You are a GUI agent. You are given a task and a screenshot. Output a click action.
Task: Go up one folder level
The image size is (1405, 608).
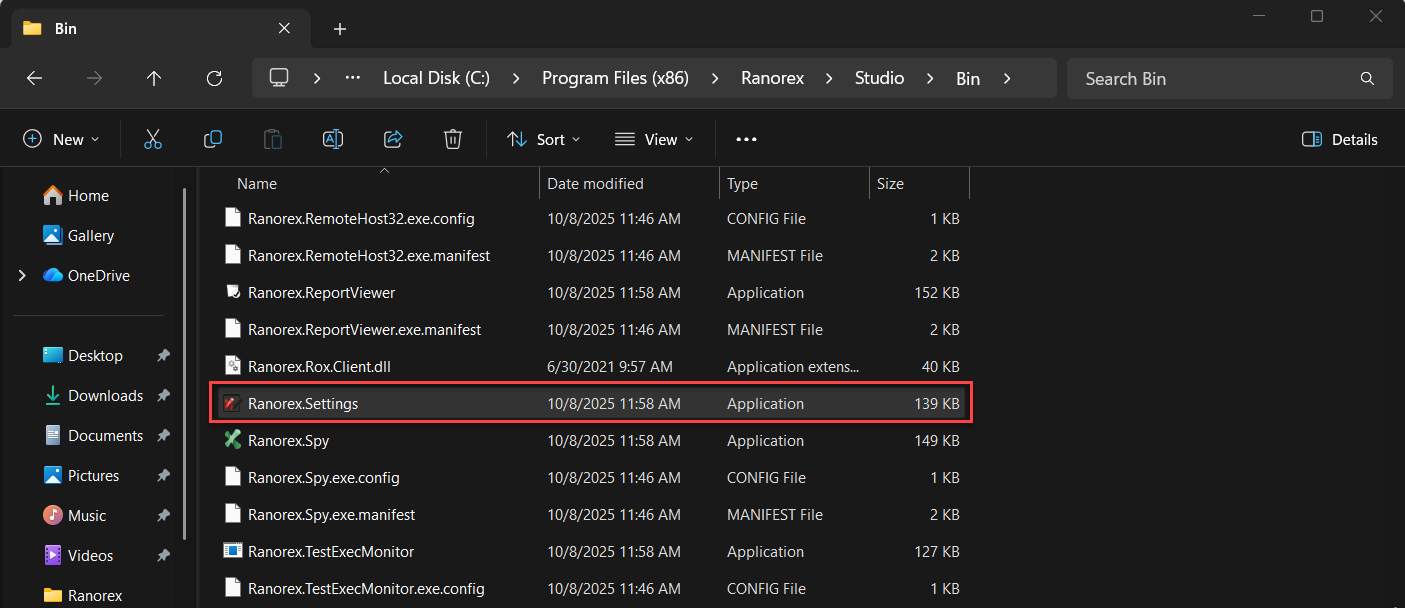pyautogui.click(x=154, y=78)
